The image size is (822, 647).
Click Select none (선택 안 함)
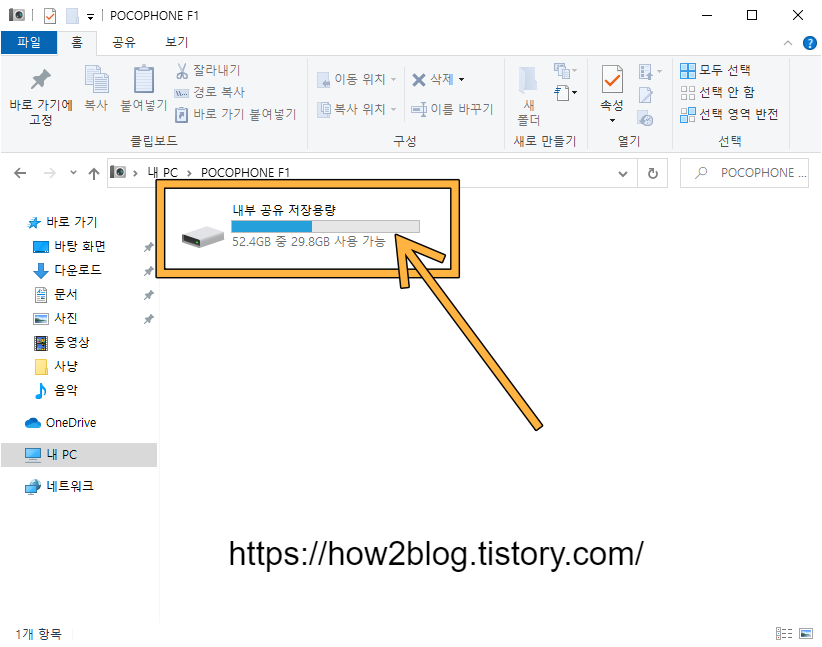[717, 92]
